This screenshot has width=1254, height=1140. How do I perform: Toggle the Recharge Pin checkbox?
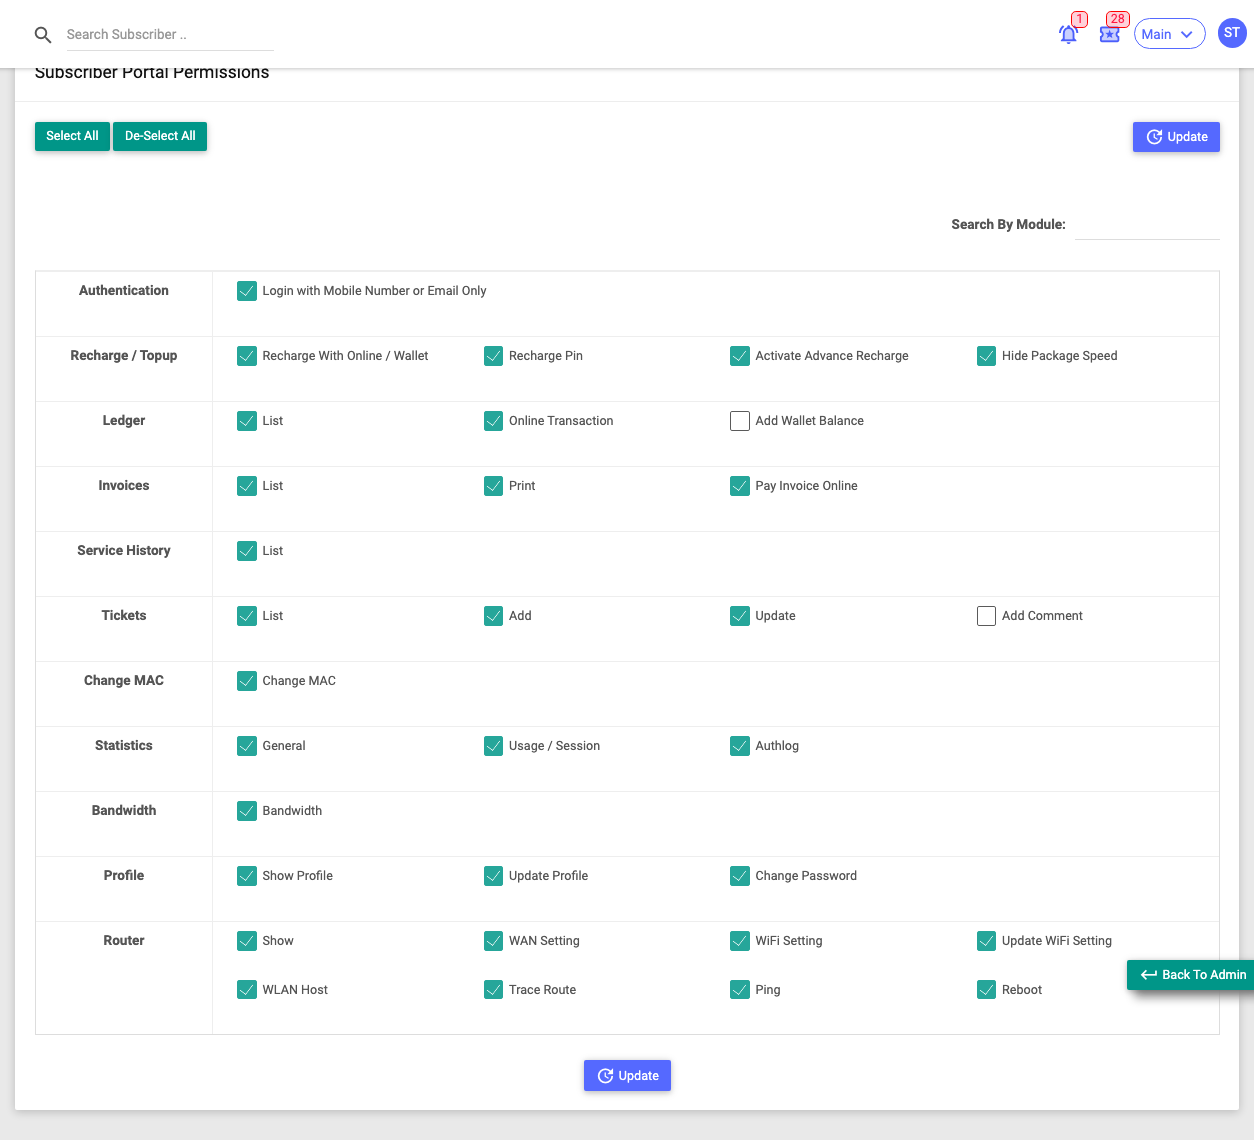coord(493,356)
